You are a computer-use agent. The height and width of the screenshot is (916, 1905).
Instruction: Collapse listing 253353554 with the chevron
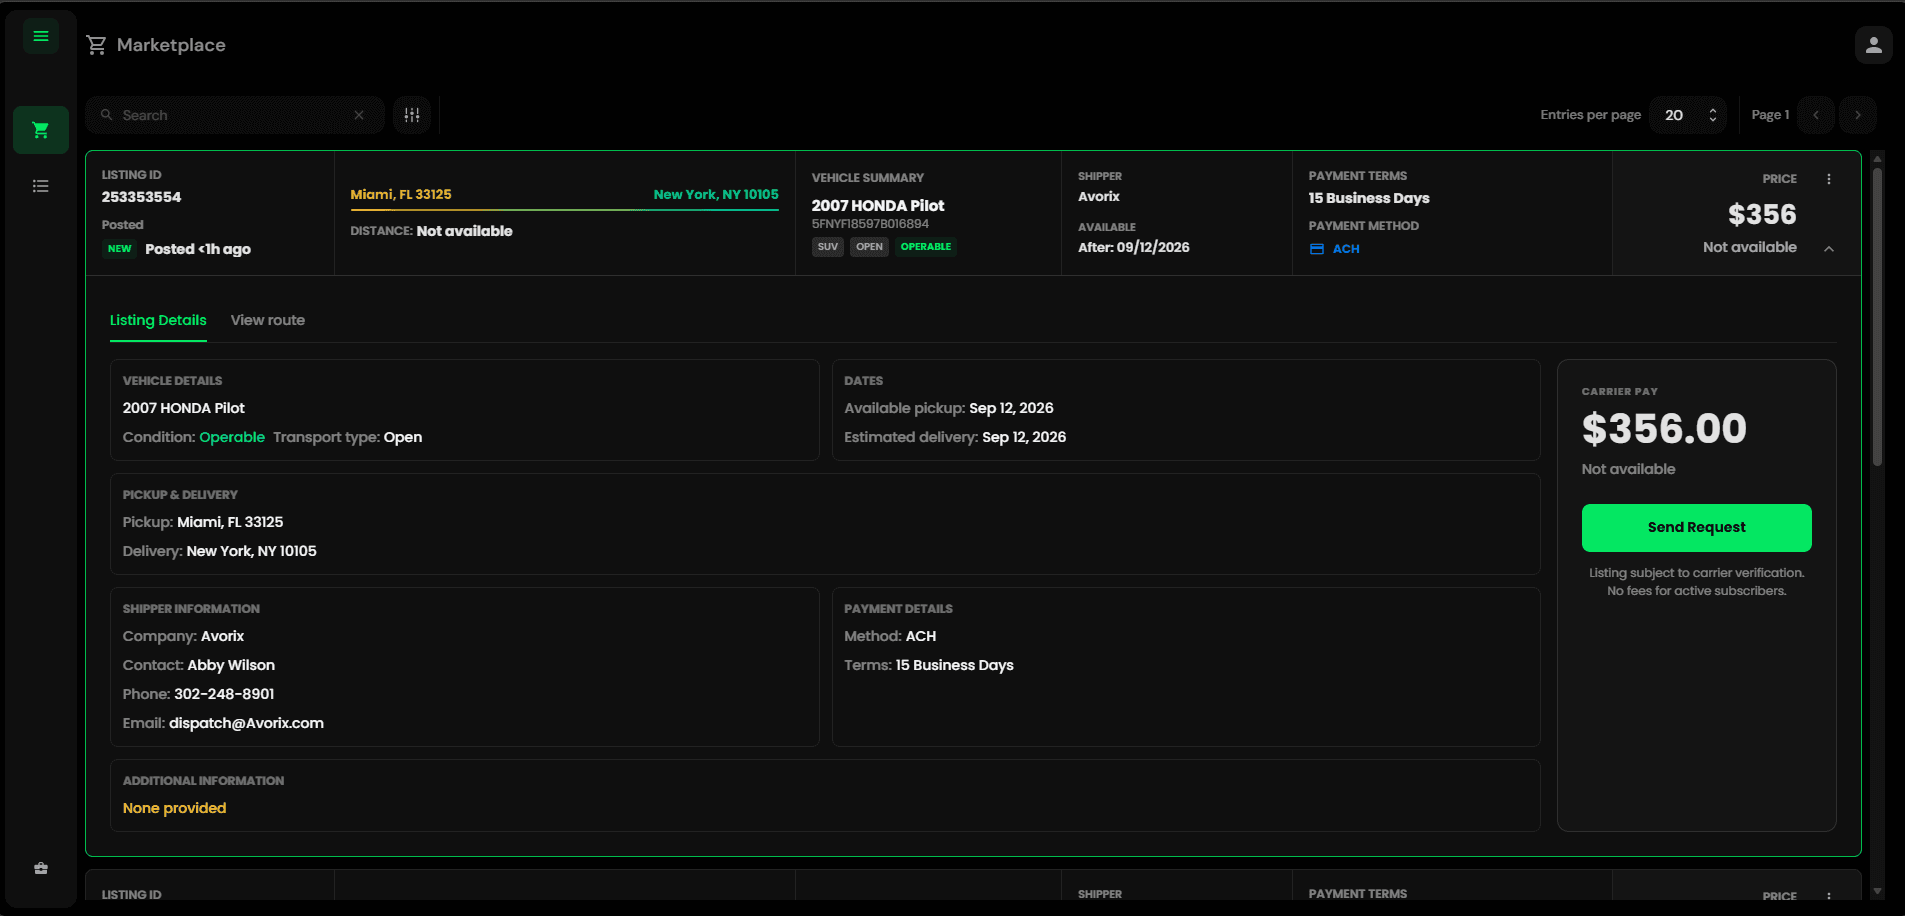(x=1829, y=249)
